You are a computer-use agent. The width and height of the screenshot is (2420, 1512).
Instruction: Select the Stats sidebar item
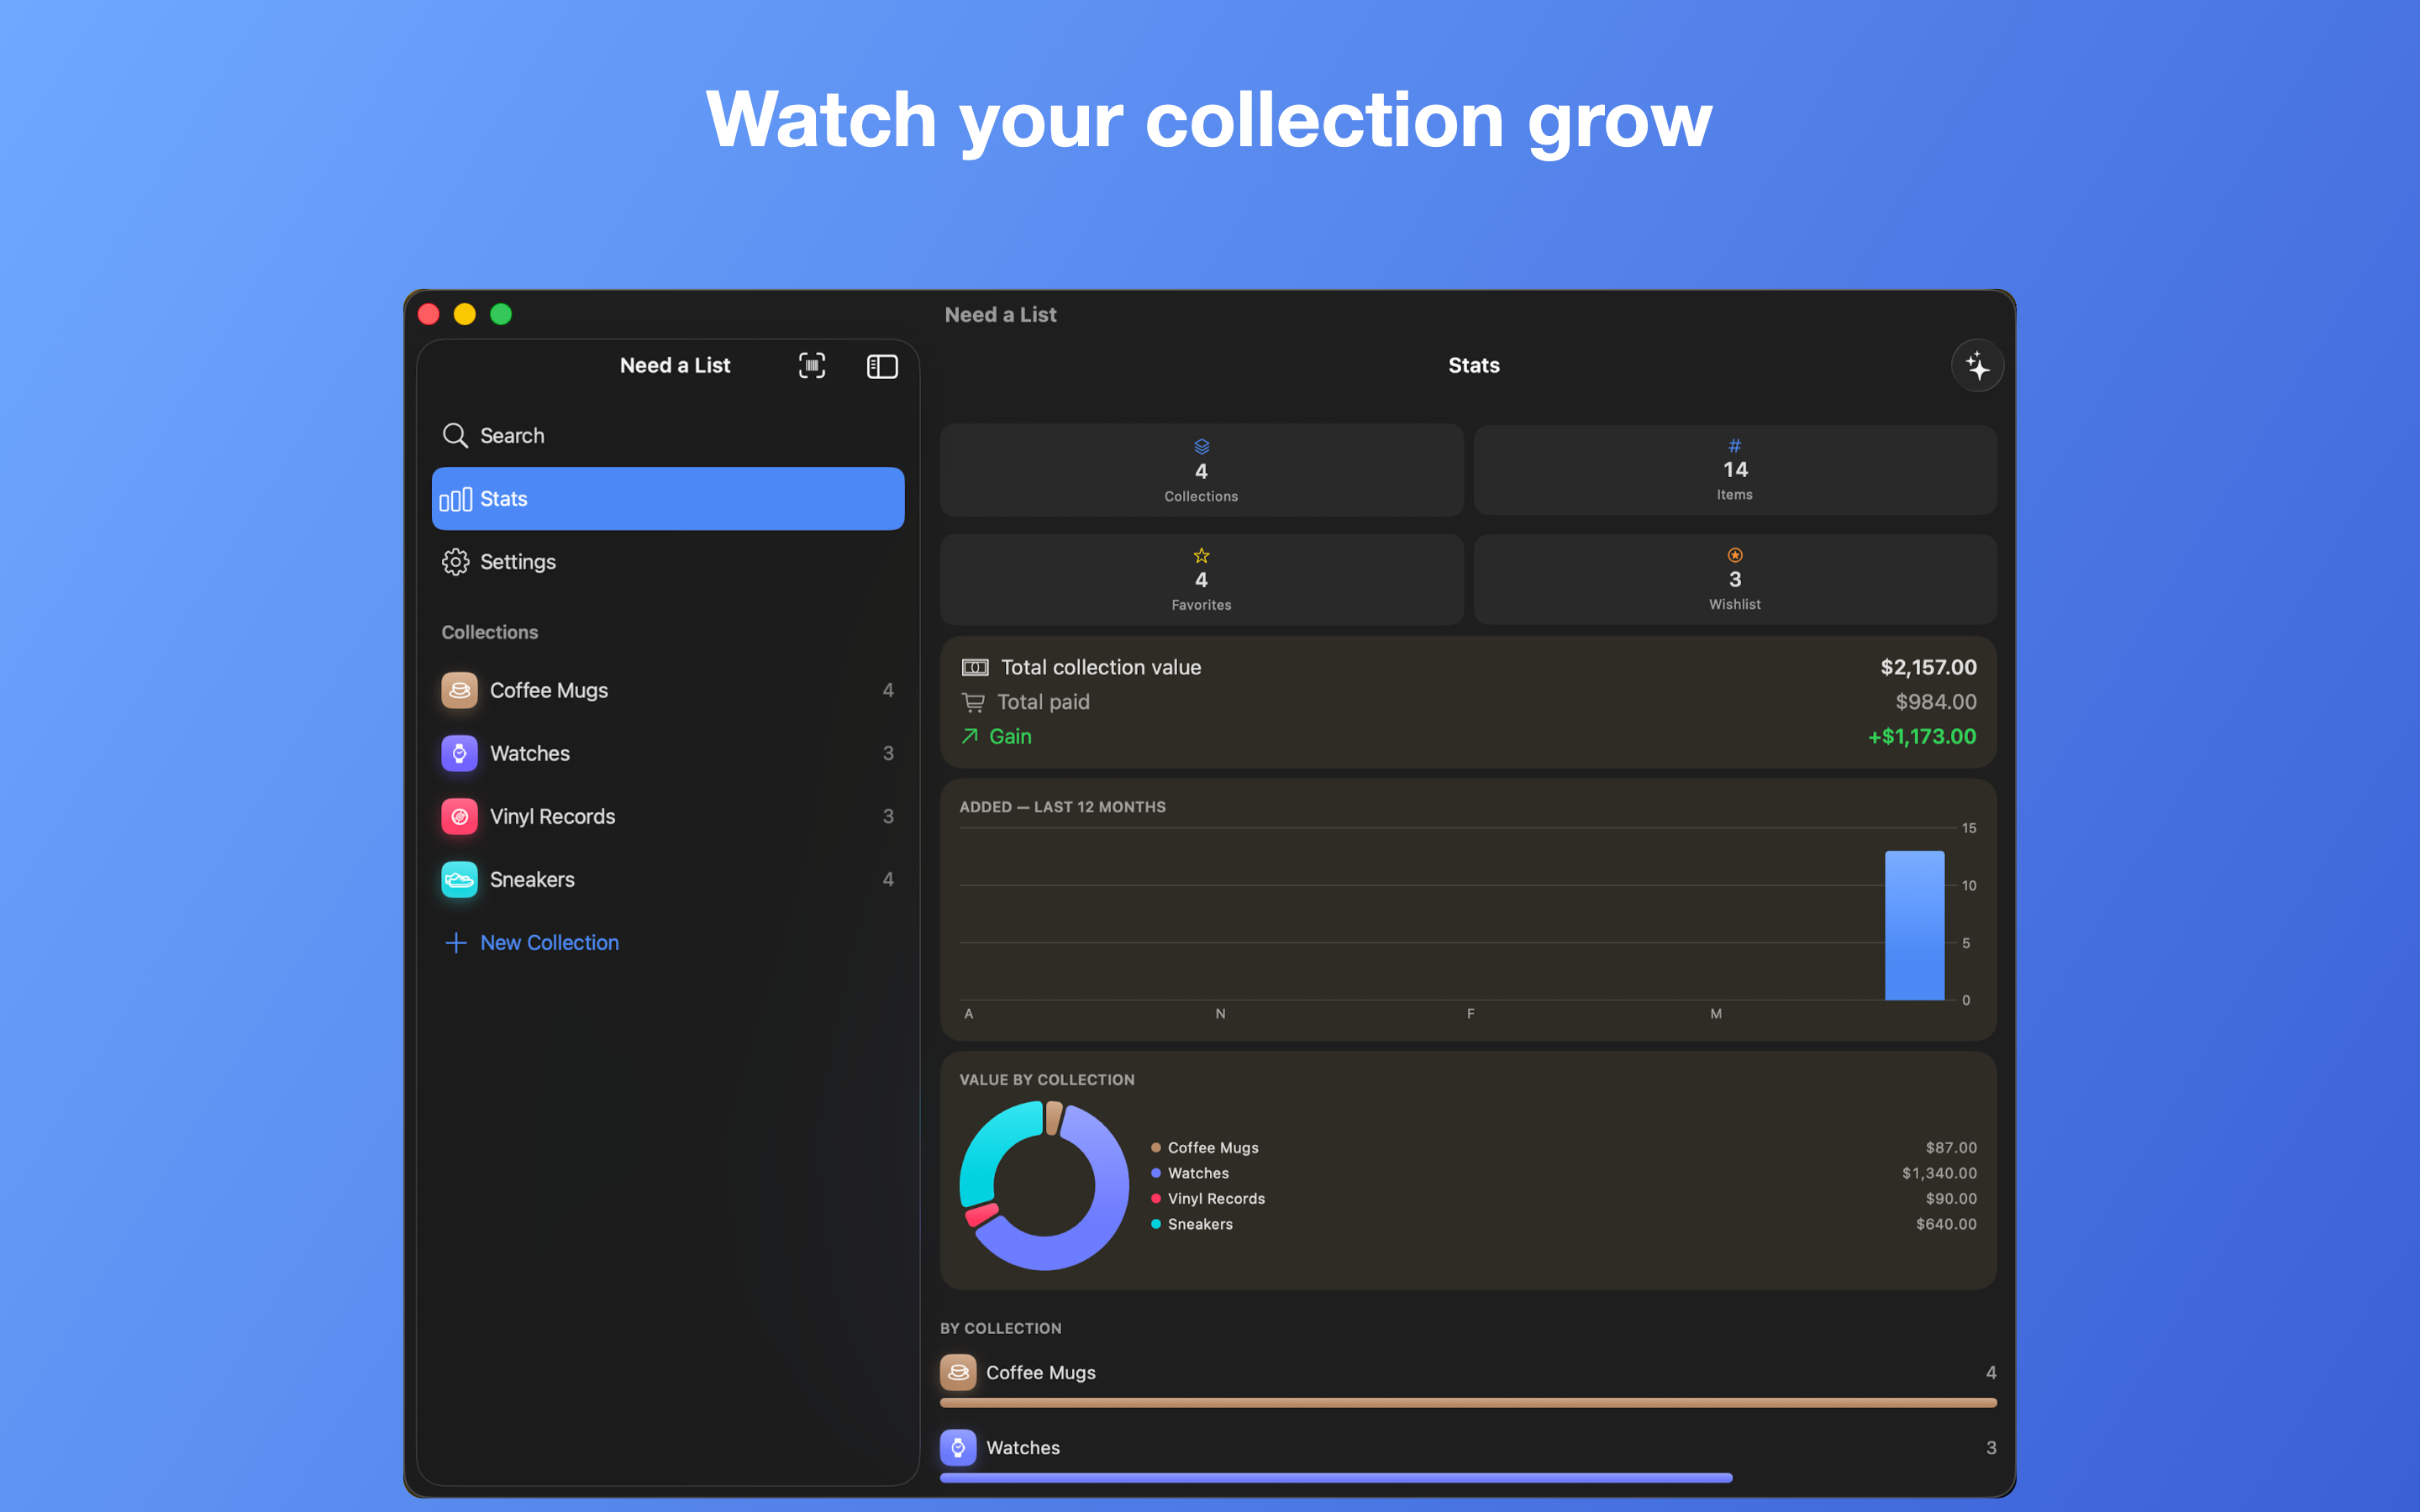click(668, 498)
